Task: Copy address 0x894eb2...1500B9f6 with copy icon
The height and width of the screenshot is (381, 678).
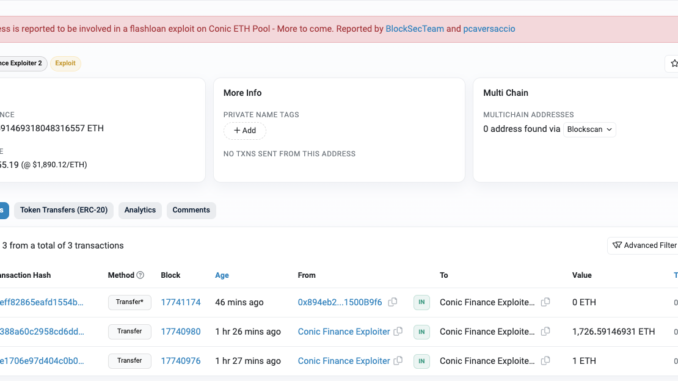Action: (392, 302)
